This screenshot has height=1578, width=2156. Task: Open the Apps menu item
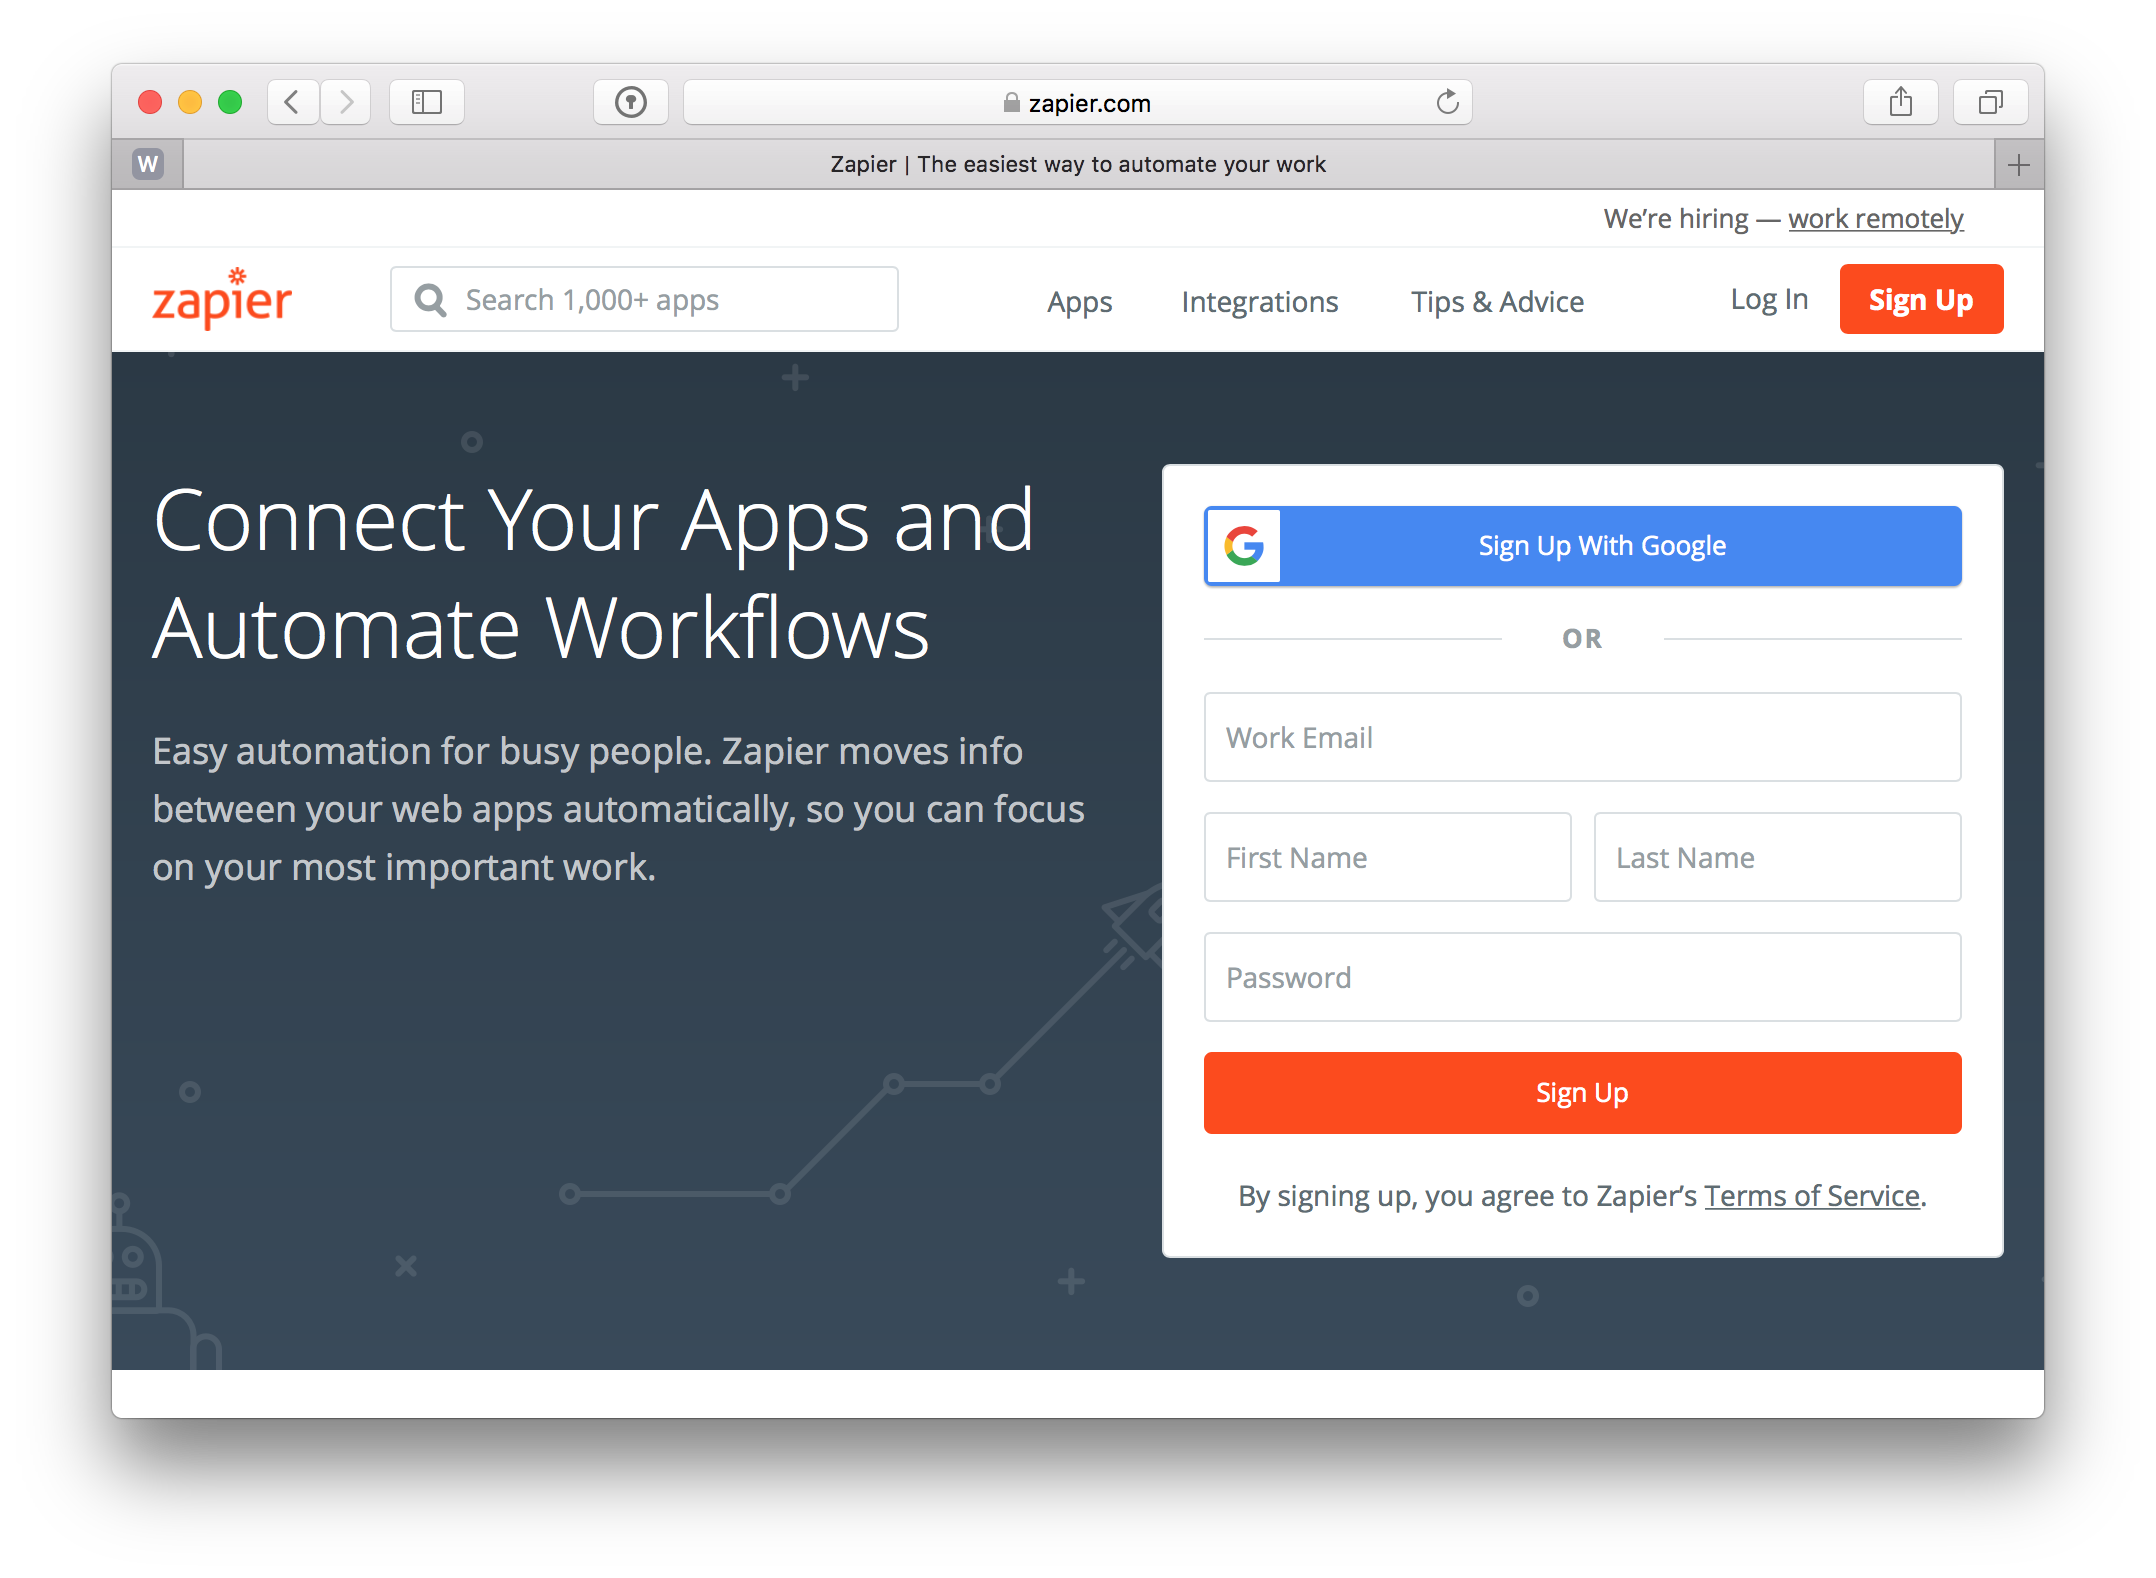[1079, 302]
